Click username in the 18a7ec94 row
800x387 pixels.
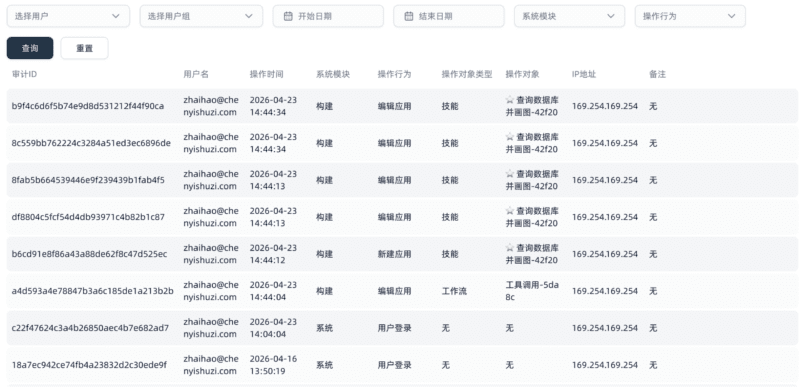pos(211,365)
